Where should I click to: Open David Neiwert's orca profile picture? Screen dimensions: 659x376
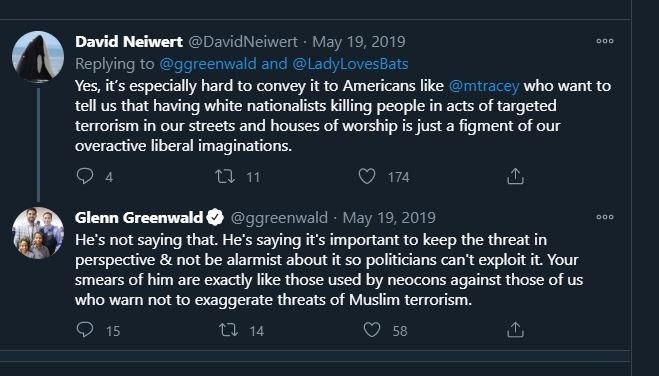[38, 57]
